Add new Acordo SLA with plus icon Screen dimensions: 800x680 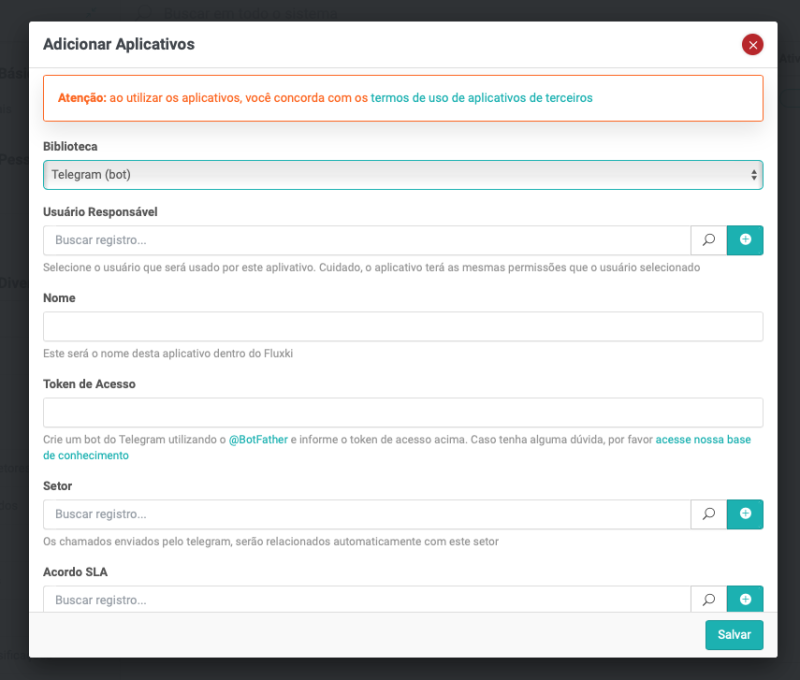(x=745, y=600)
